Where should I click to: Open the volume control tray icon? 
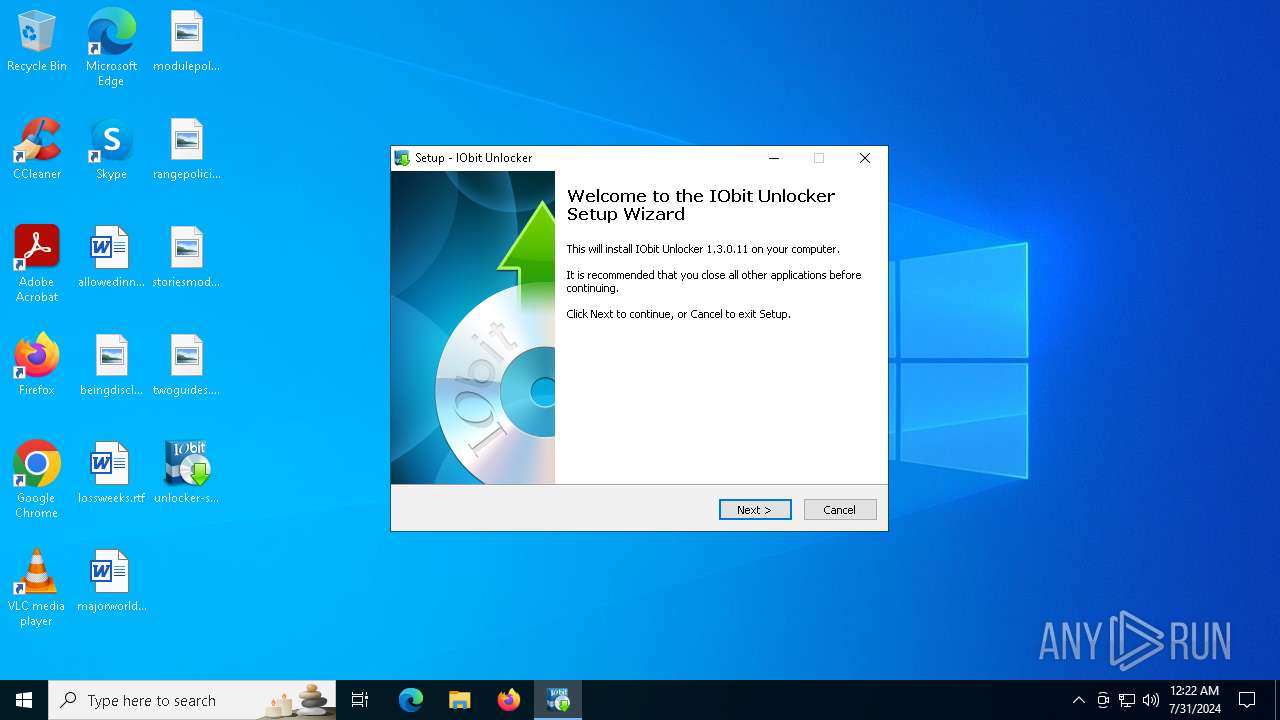tap(1150, 700)
